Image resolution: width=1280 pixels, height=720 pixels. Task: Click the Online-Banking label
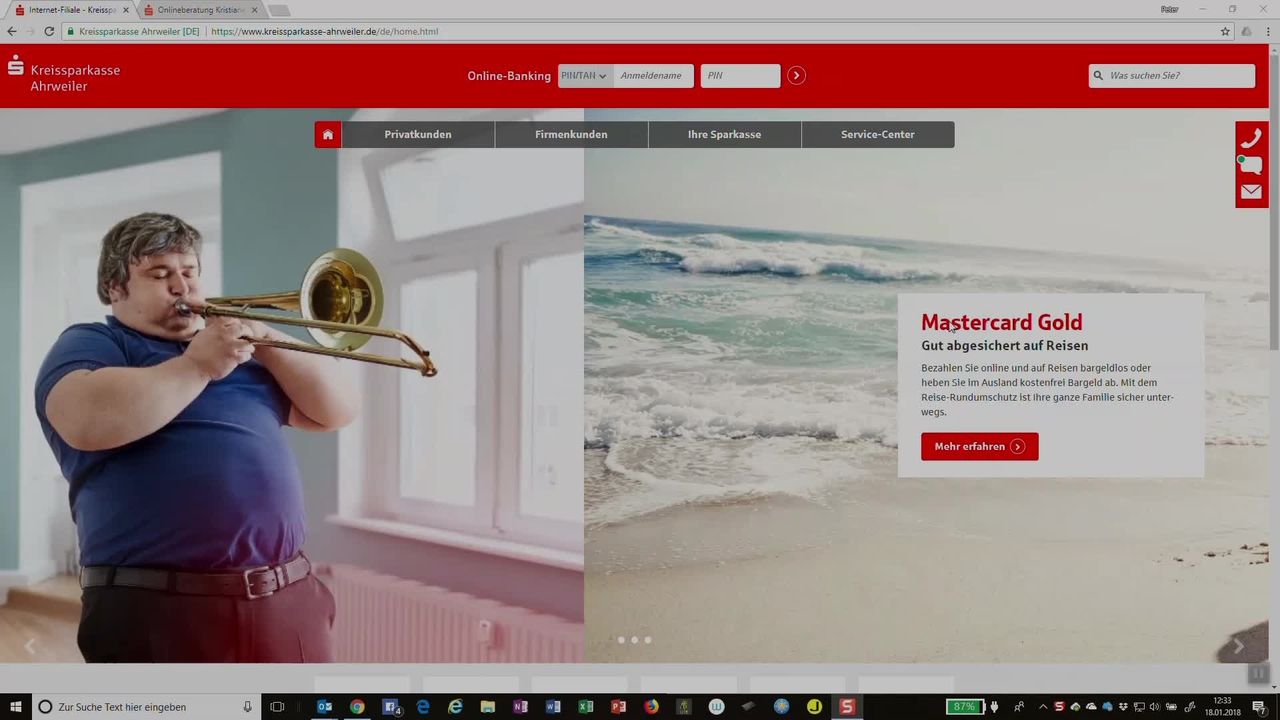point(509,76)
